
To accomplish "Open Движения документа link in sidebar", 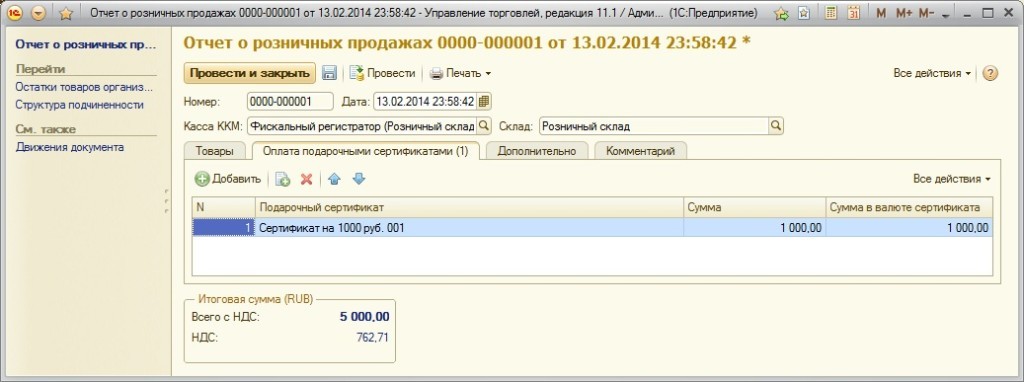I will 70,148.
